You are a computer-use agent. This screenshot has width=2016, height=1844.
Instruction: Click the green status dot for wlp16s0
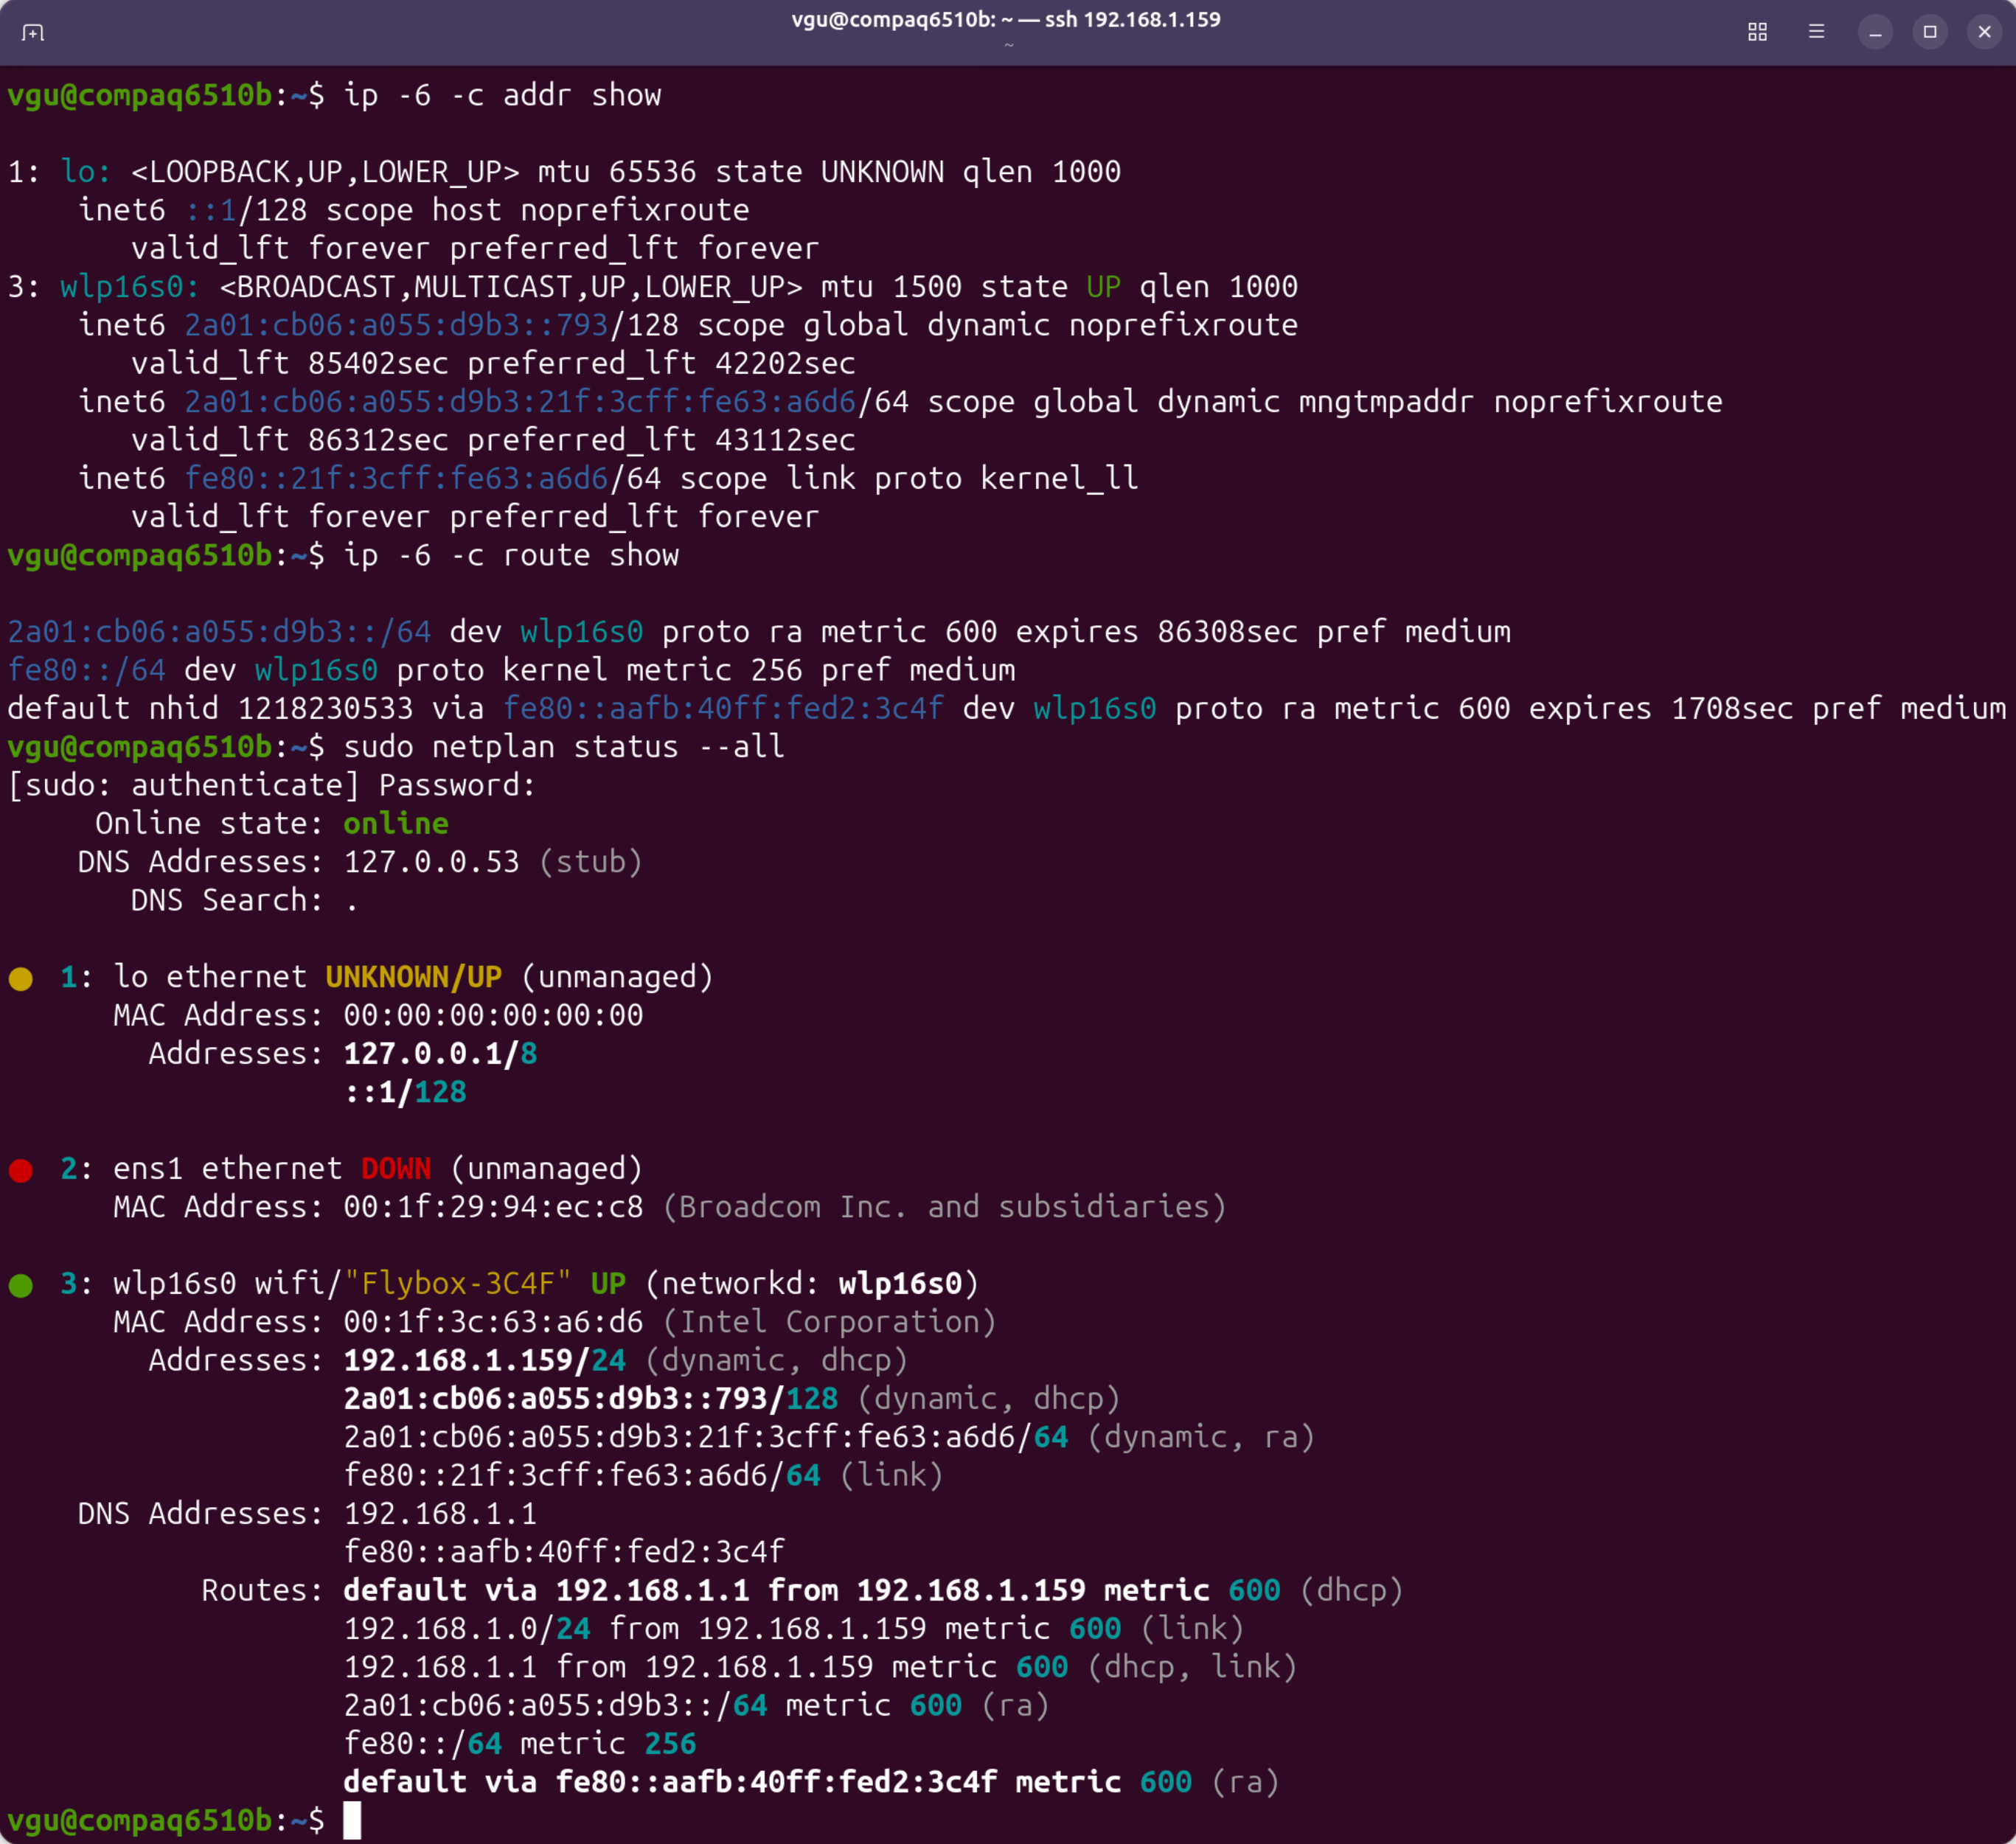coord(21,1285)
